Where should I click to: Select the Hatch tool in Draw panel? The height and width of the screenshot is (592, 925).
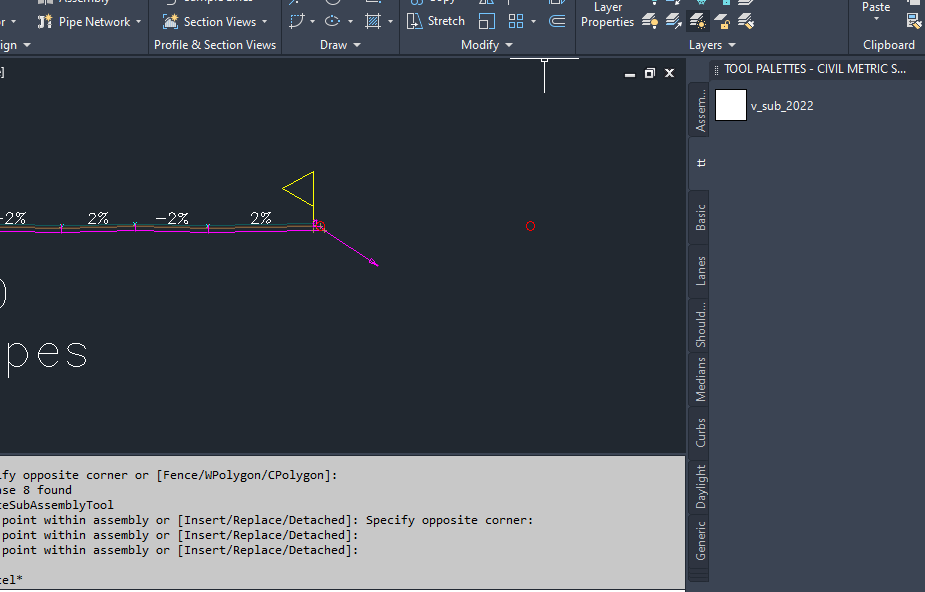373,20
